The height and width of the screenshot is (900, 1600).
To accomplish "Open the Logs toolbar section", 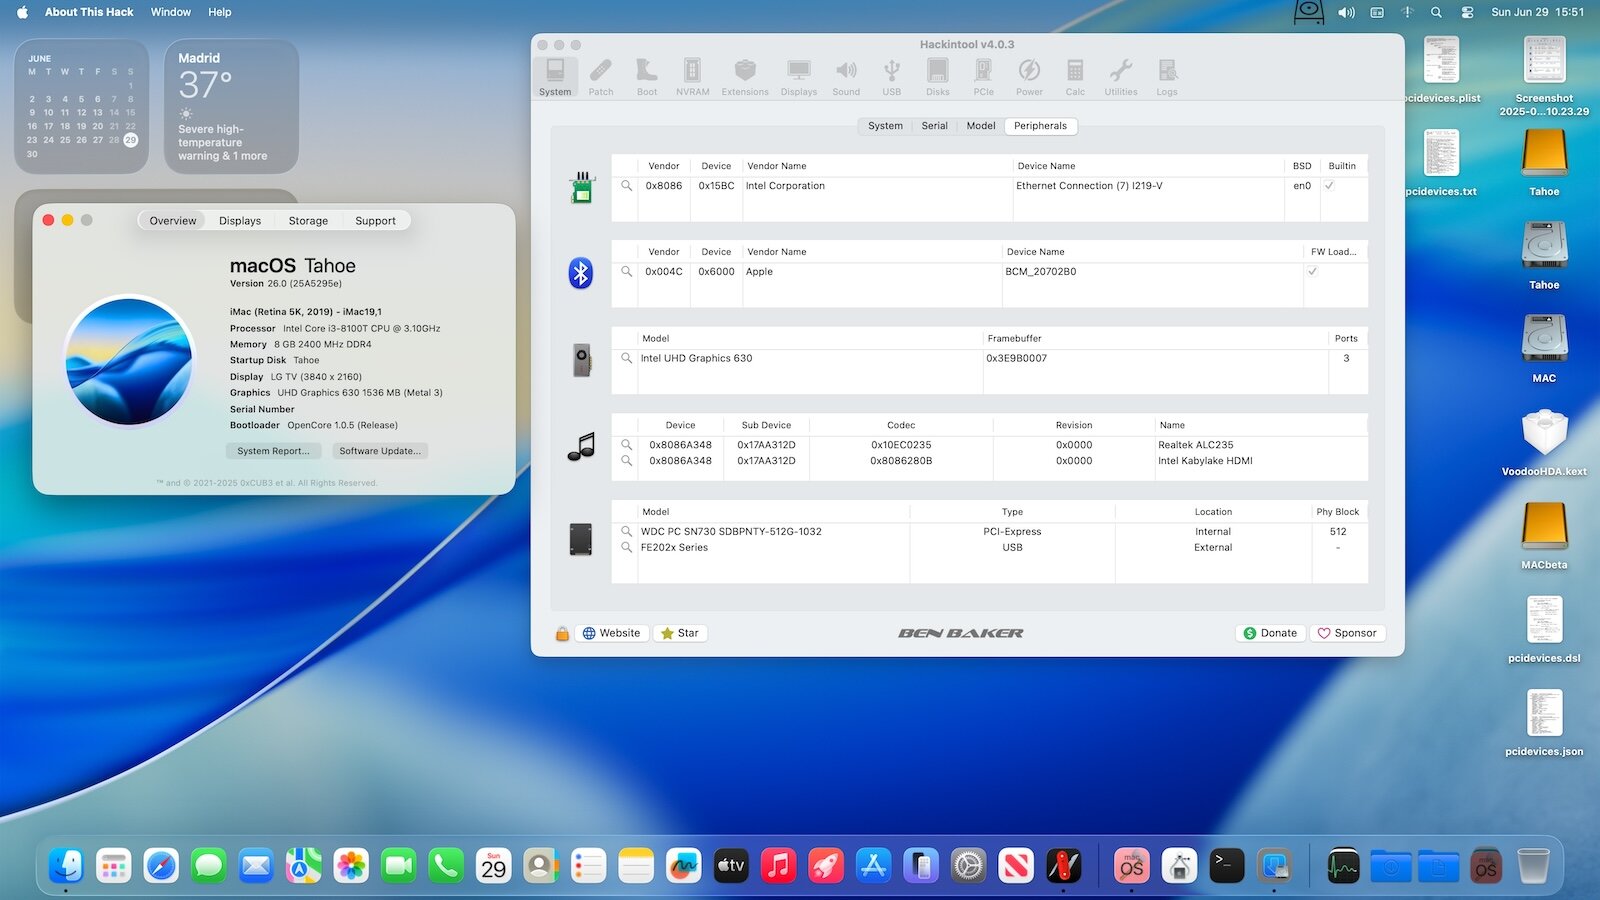I will tap(1167, 77).
